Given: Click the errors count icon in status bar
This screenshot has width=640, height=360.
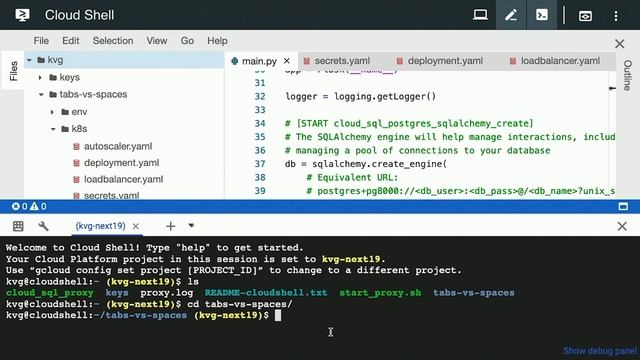Looking at the screenshot, I should 16,207.
